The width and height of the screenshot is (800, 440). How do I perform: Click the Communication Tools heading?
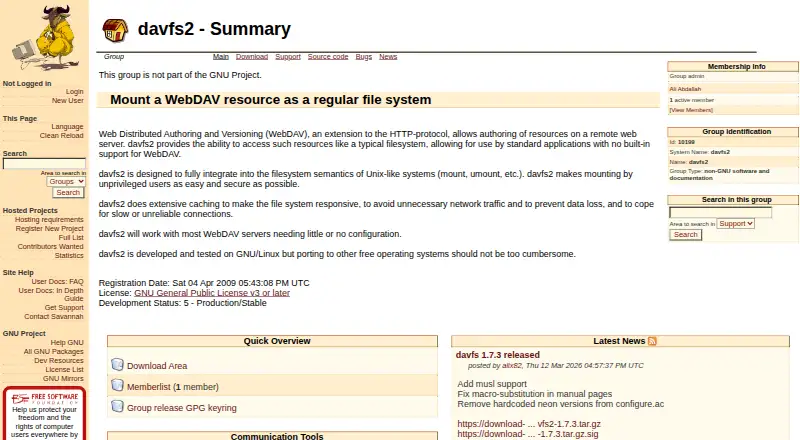coord(277,436)
